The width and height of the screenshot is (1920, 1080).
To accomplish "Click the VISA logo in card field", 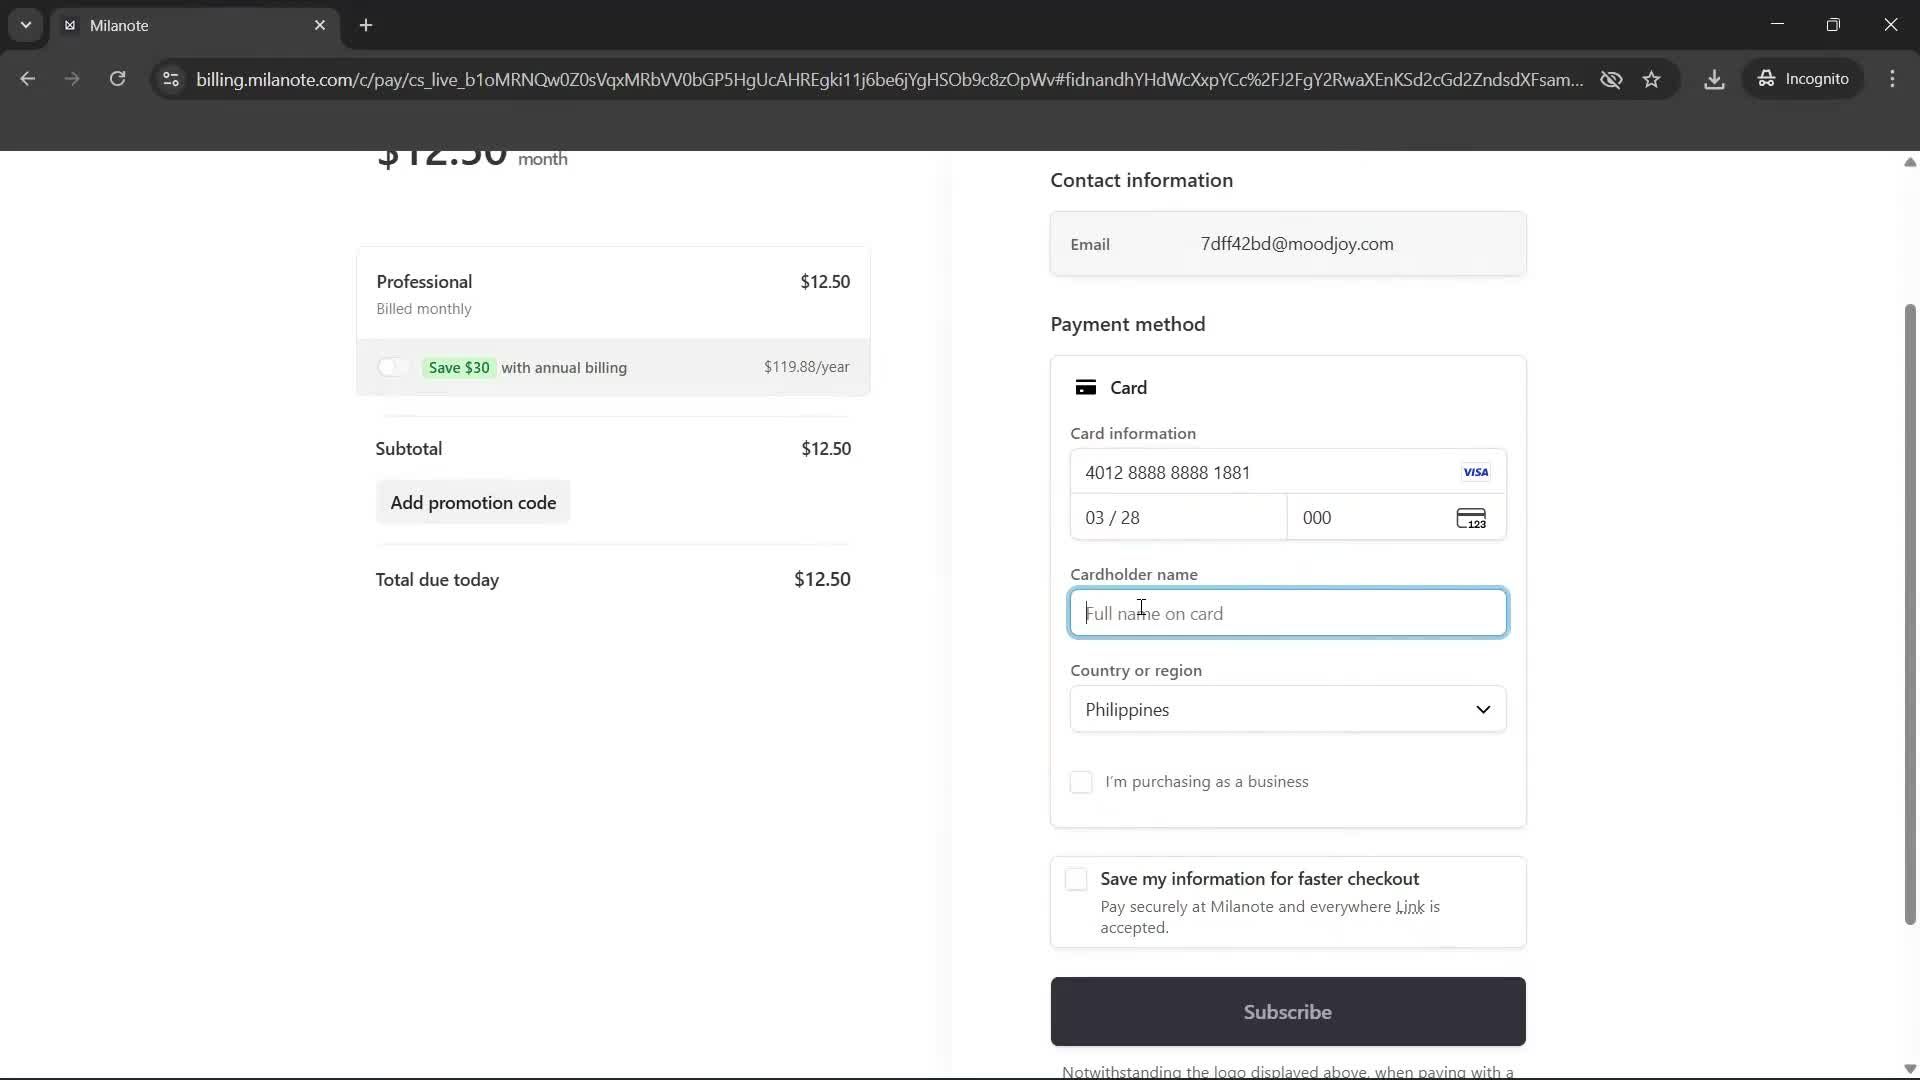I will [x=1475, y=471].
